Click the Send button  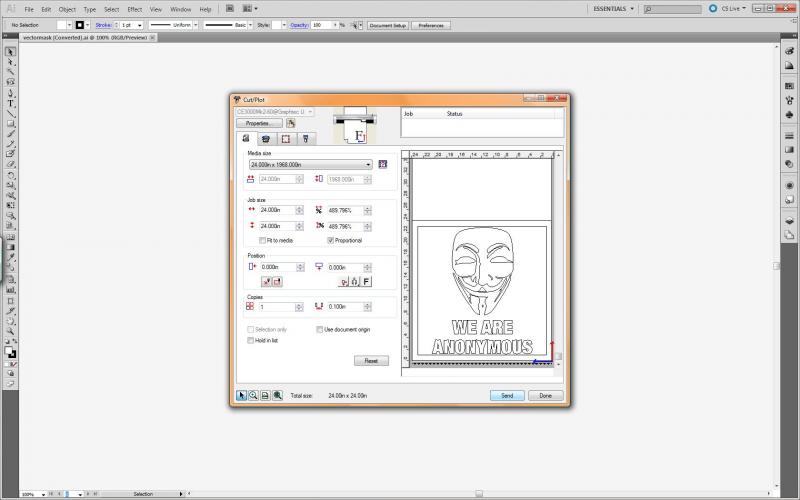507,395
